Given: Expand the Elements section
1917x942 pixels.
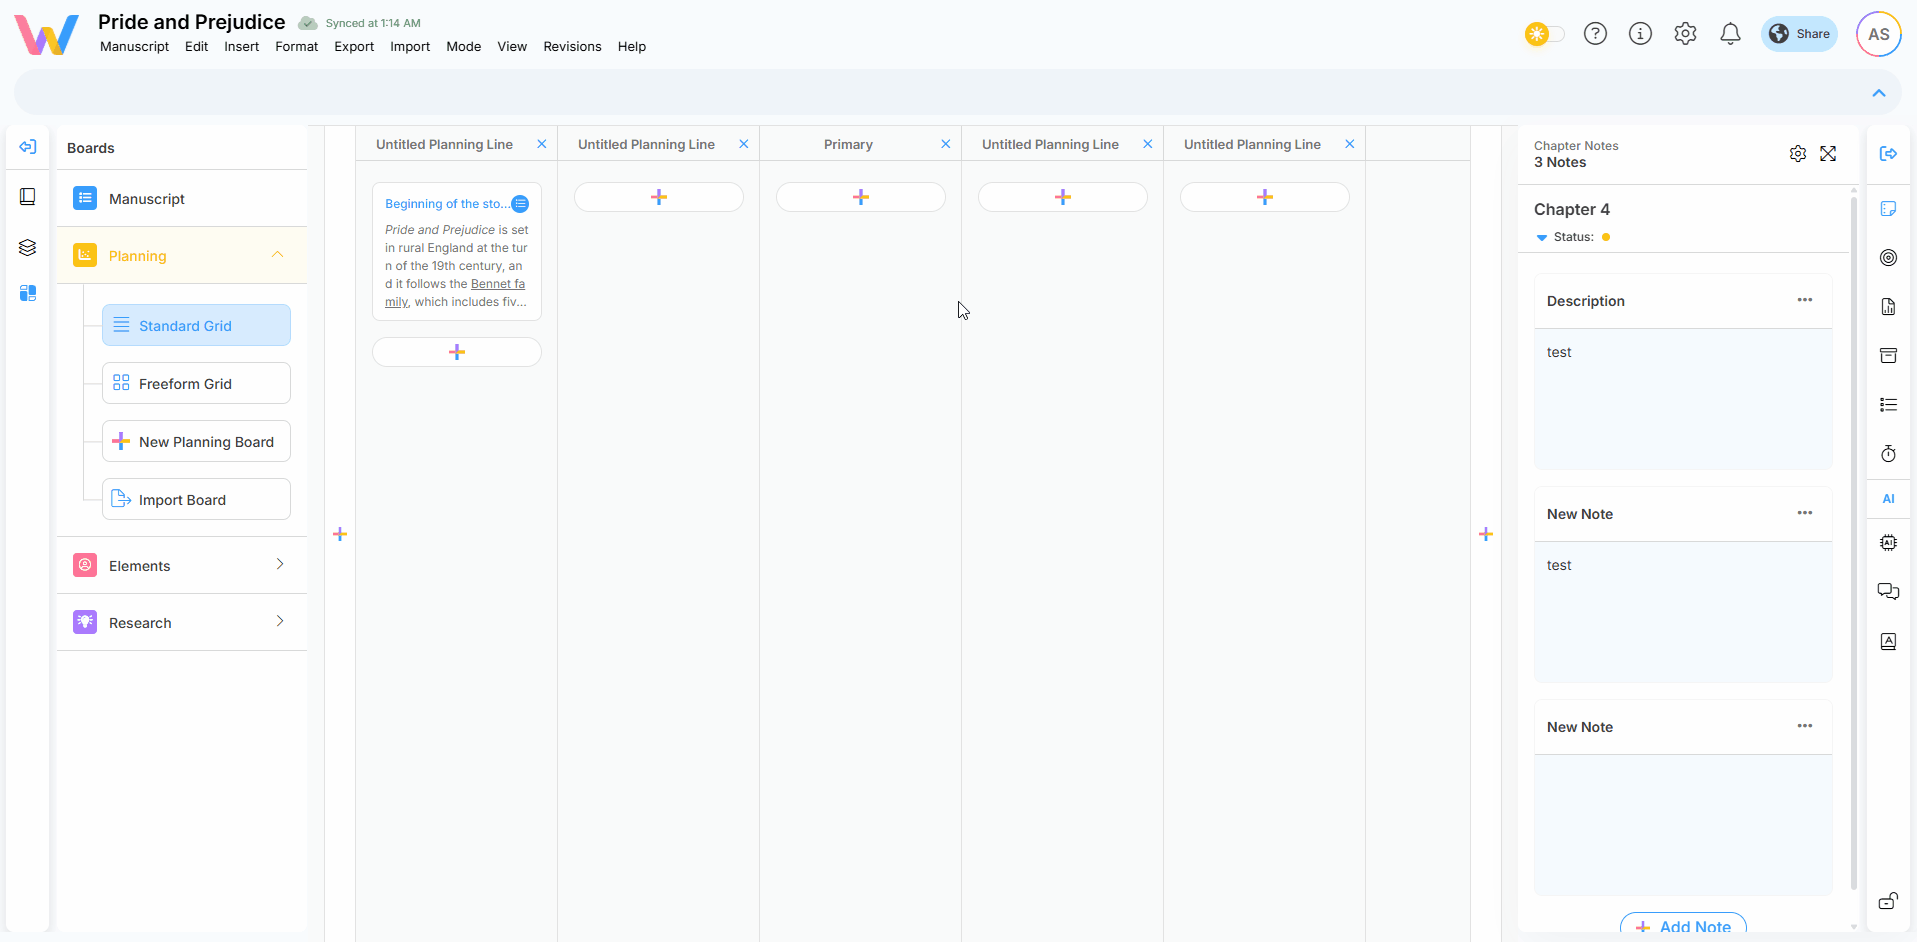Looking at the screenshot, I should click(x=280, y=565).
